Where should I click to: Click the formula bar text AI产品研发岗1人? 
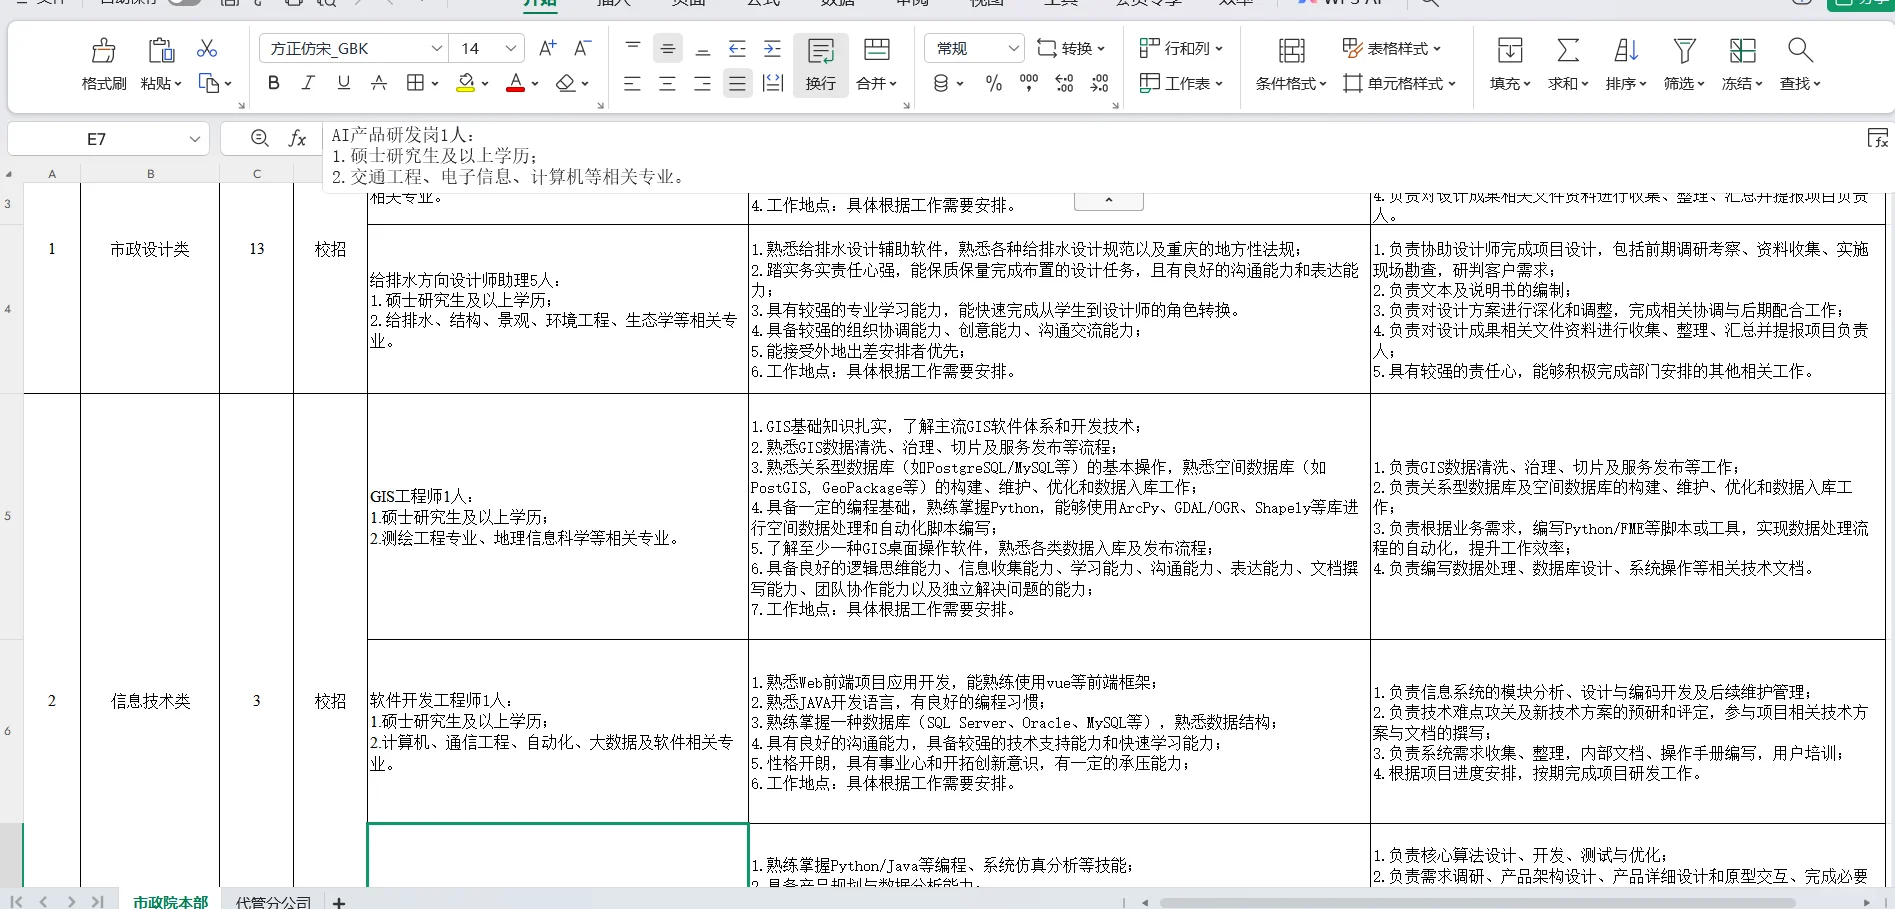[x=403, y=135]
